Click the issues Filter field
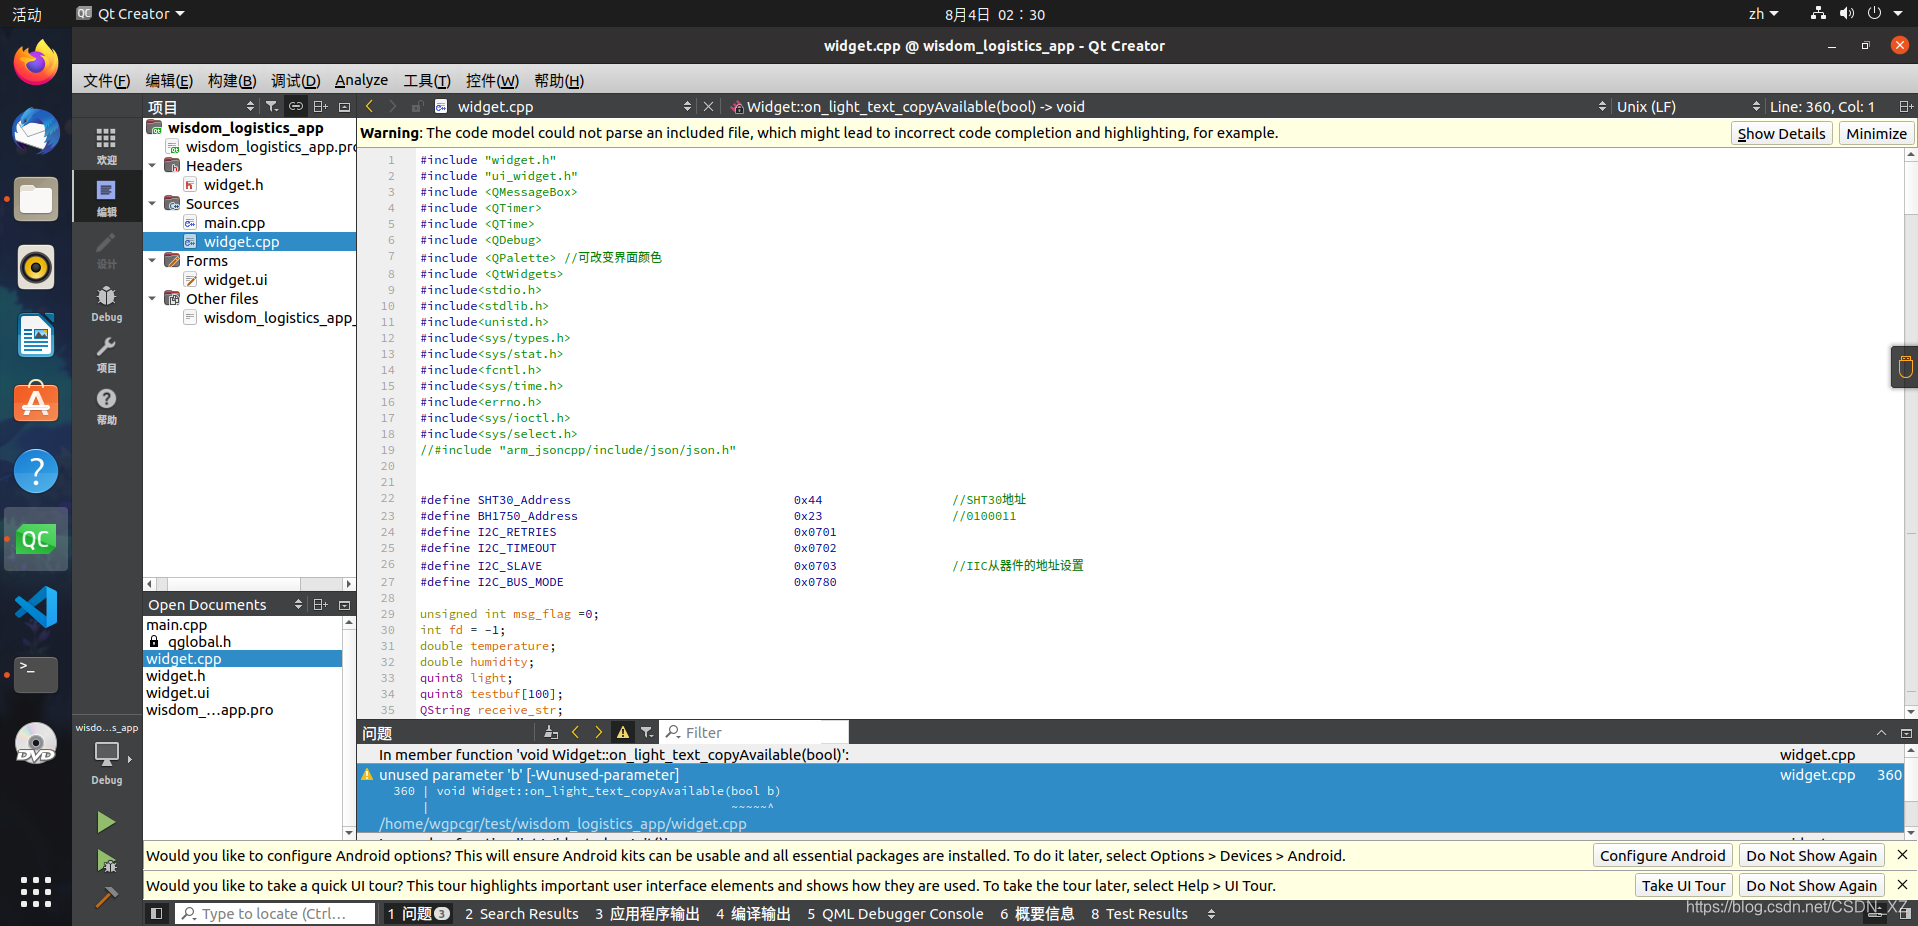This screenshot has width=1918, height=926. (755, 732)
